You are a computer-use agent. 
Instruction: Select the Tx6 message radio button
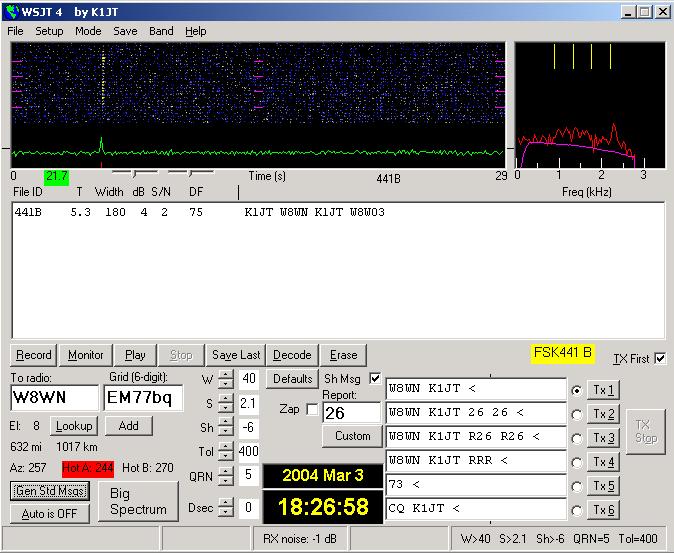pos(577,511)
